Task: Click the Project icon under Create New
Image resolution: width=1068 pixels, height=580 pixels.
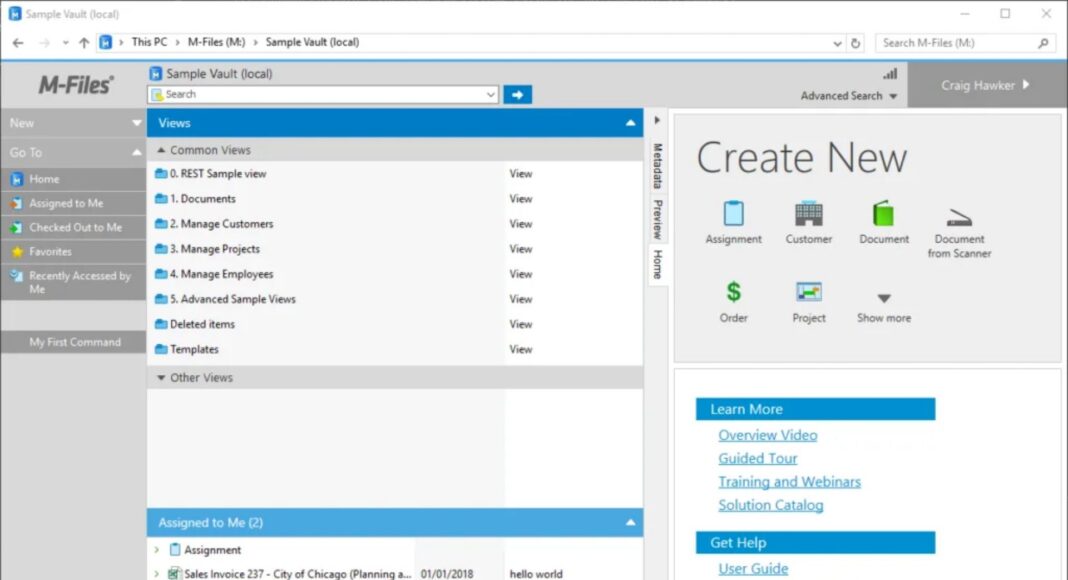Action: click(x=808, y=292)
